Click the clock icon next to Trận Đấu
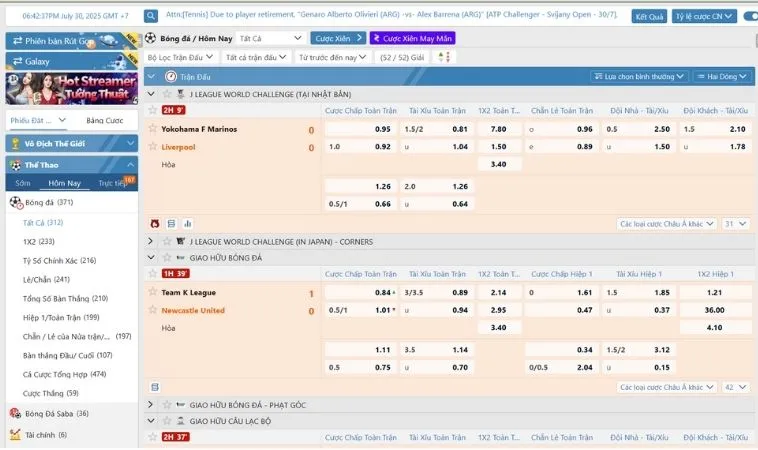 pos(171,76)
